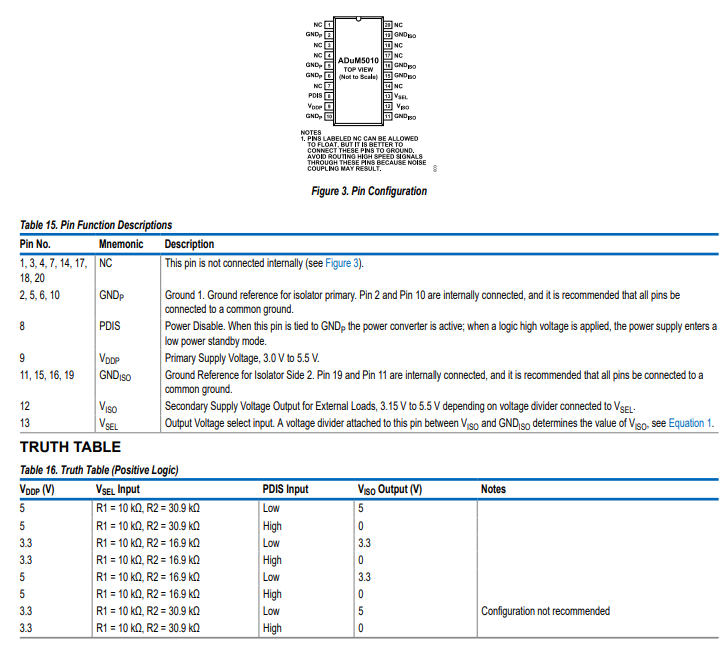This screenshot has width=725, height=654.
Task: Click pin number 9 cell in Table 15
Action: tap(22, 358)
